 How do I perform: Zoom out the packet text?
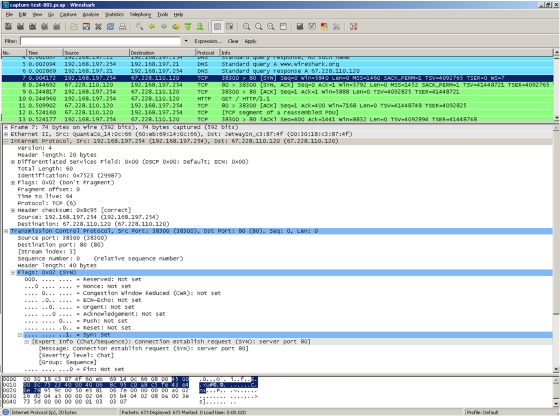click(259, 26)
